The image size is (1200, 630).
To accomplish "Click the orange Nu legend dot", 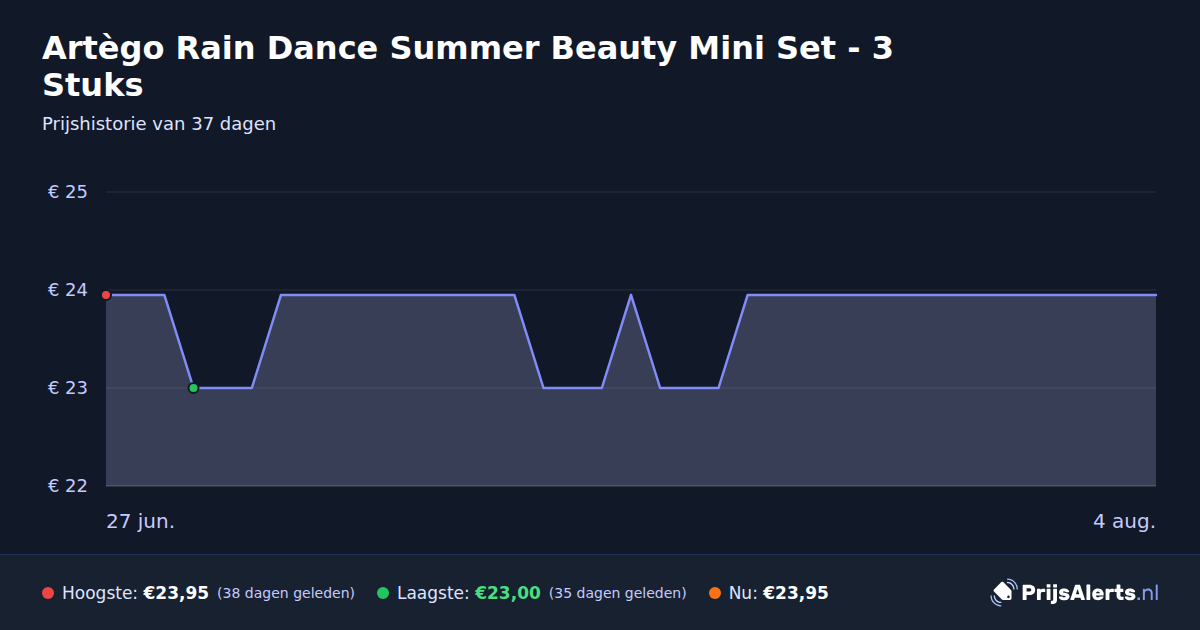I will coord(715,593).
